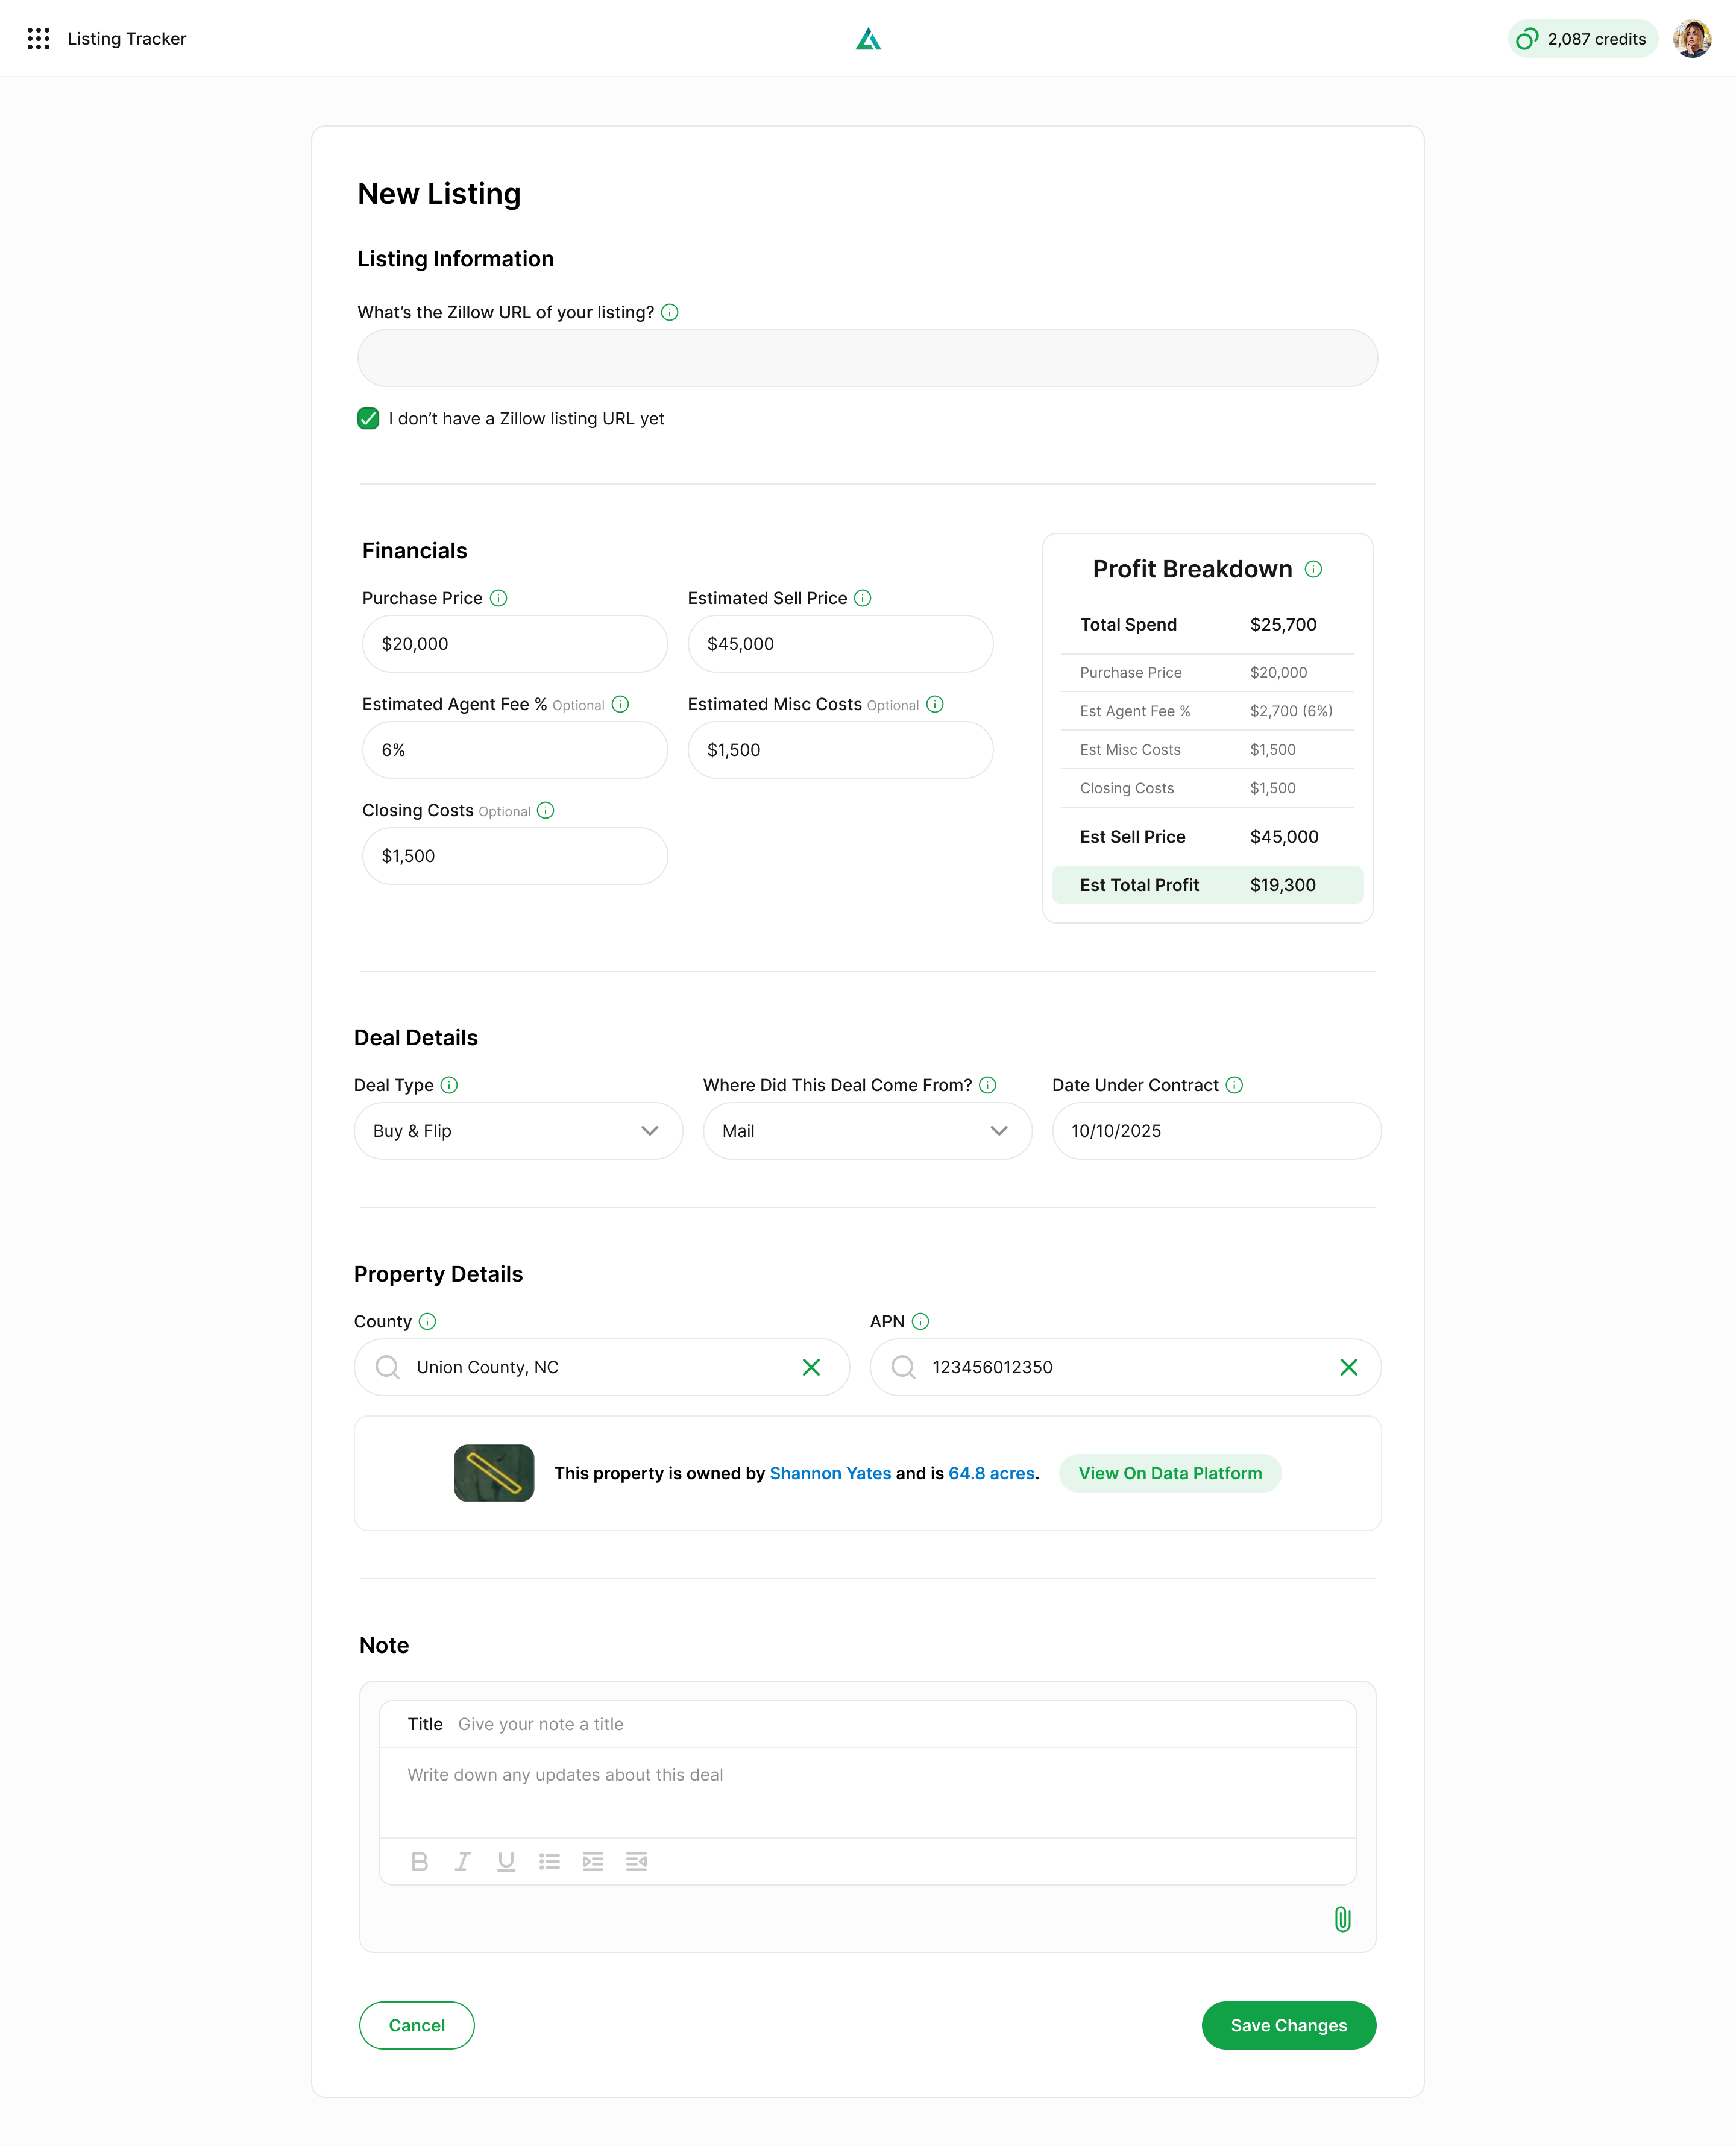The width and height of the screenshot is (1736, 2146).
Task: Edit the Purchase Price field
Action: tap(515, 644)
